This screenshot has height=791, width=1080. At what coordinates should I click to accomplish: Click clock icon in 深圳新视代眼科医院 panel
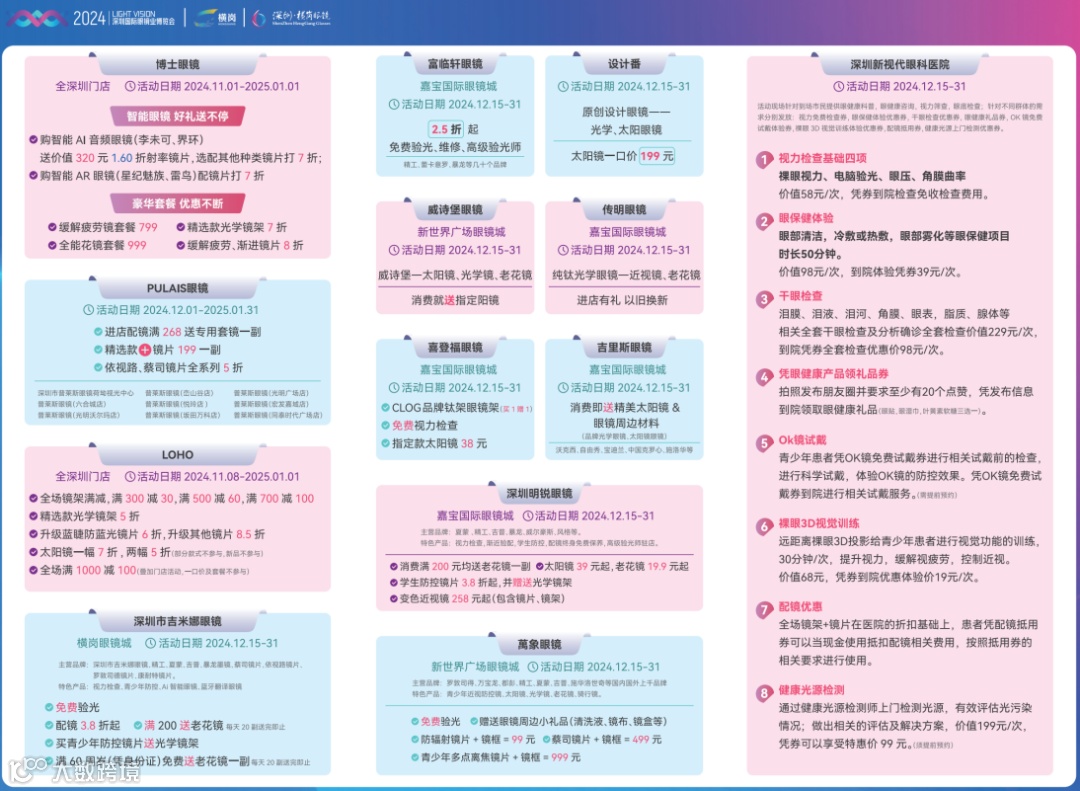tap(838, 86)
